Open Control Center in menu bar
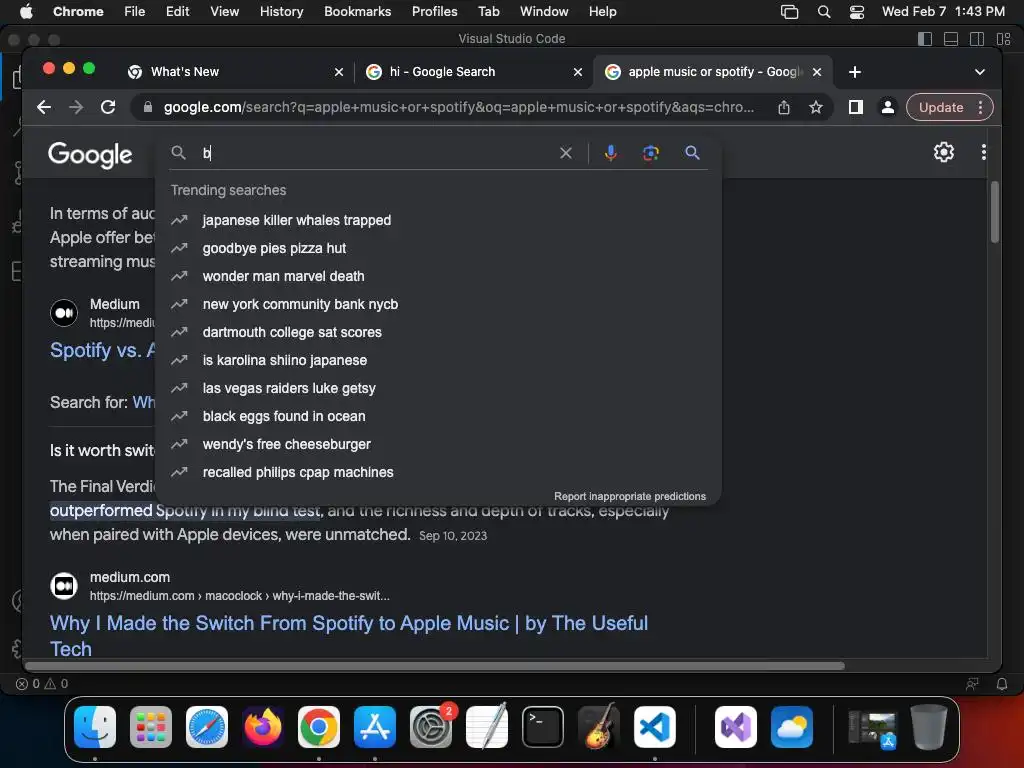 click(857, 12)
